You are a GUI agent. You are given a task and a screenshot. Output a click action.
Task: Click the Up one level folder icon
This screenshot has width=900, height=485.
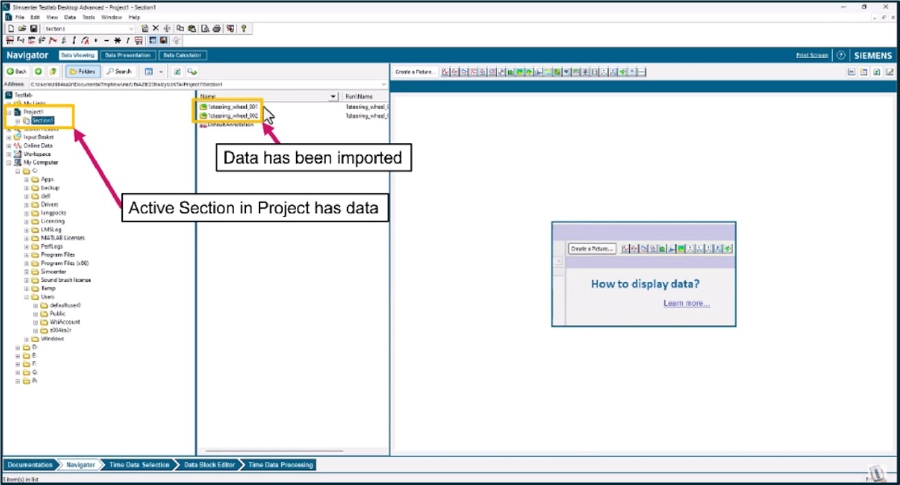tap(52, 72)
